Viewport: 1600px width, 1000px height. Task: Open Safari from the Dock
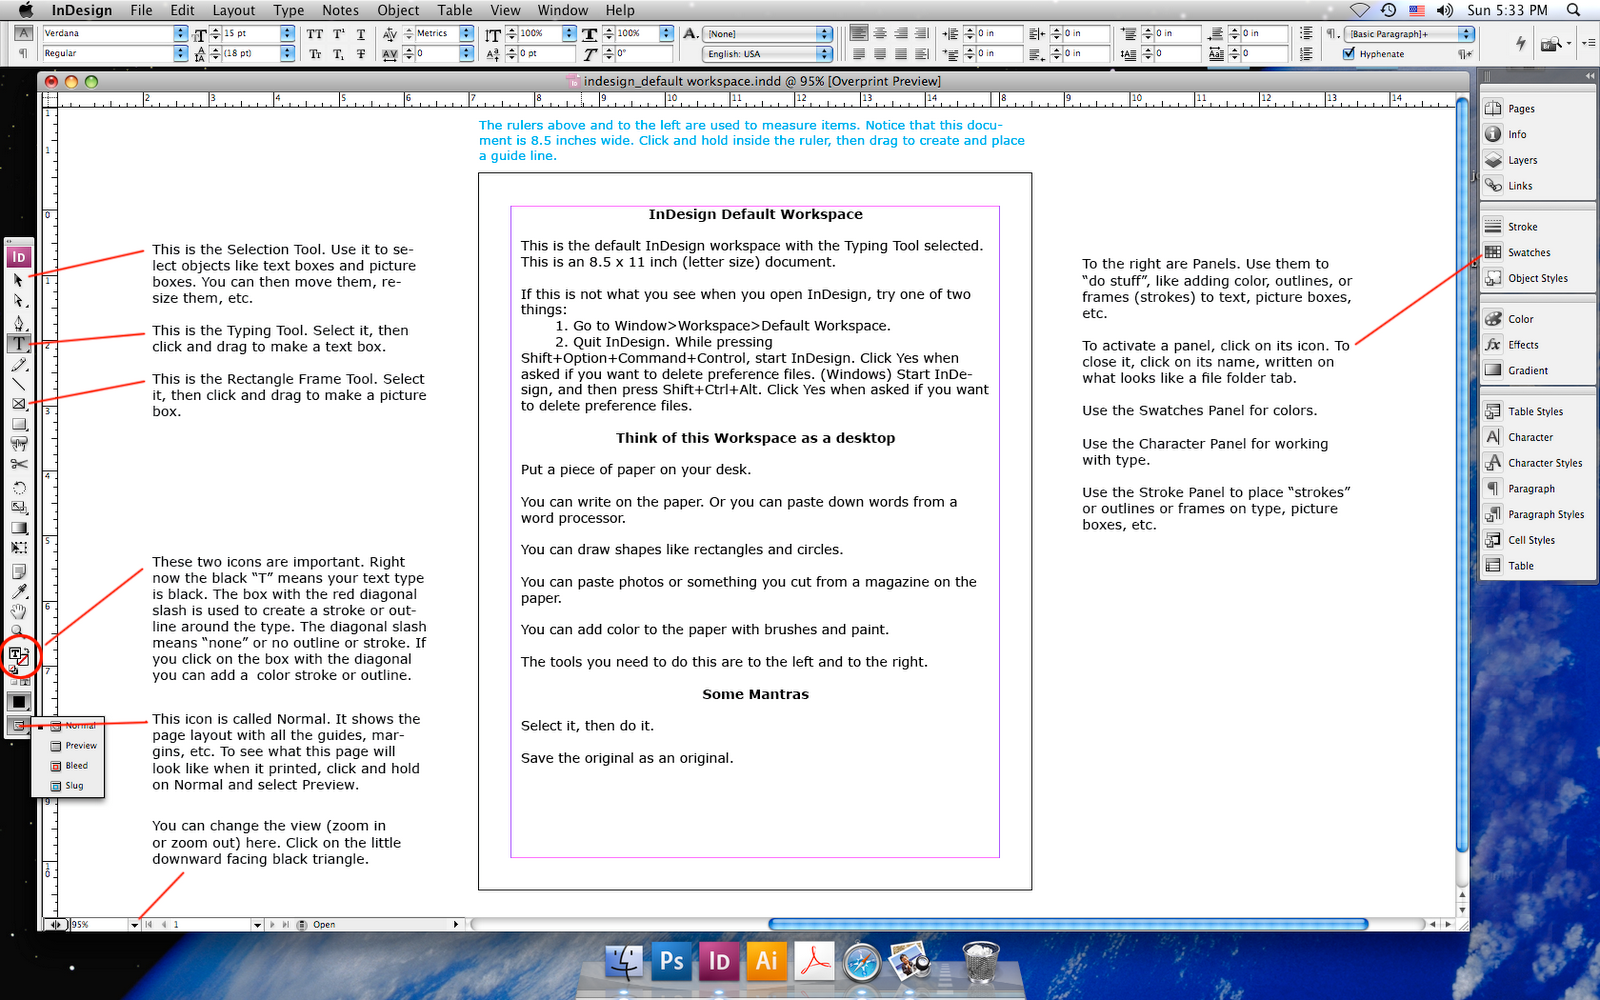click(x=862, y=962)
